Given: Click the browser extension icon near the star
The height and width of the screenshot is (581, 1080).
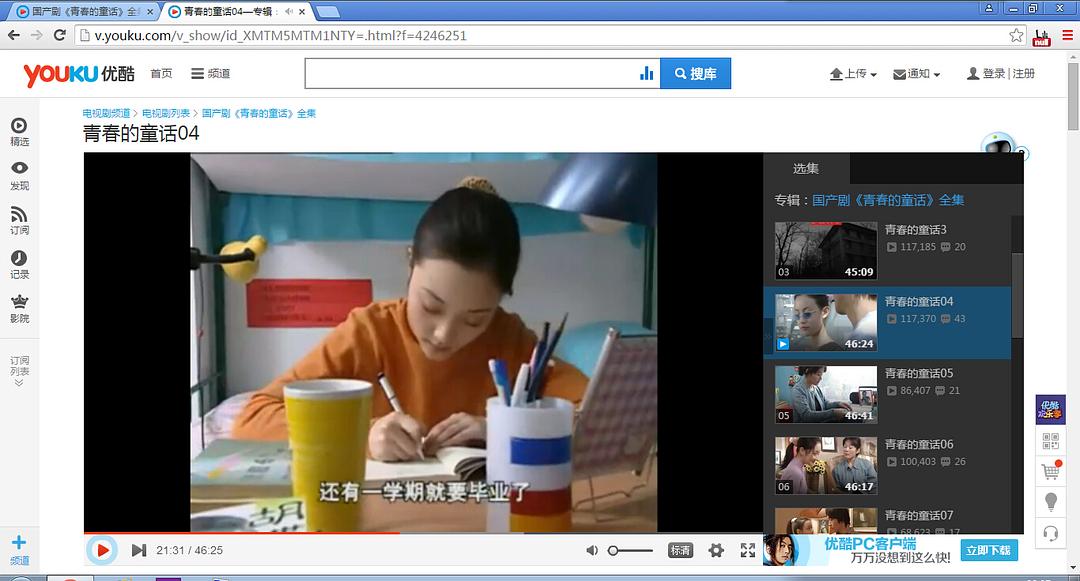Looking at the screenshot, I should click(1041, 37).
